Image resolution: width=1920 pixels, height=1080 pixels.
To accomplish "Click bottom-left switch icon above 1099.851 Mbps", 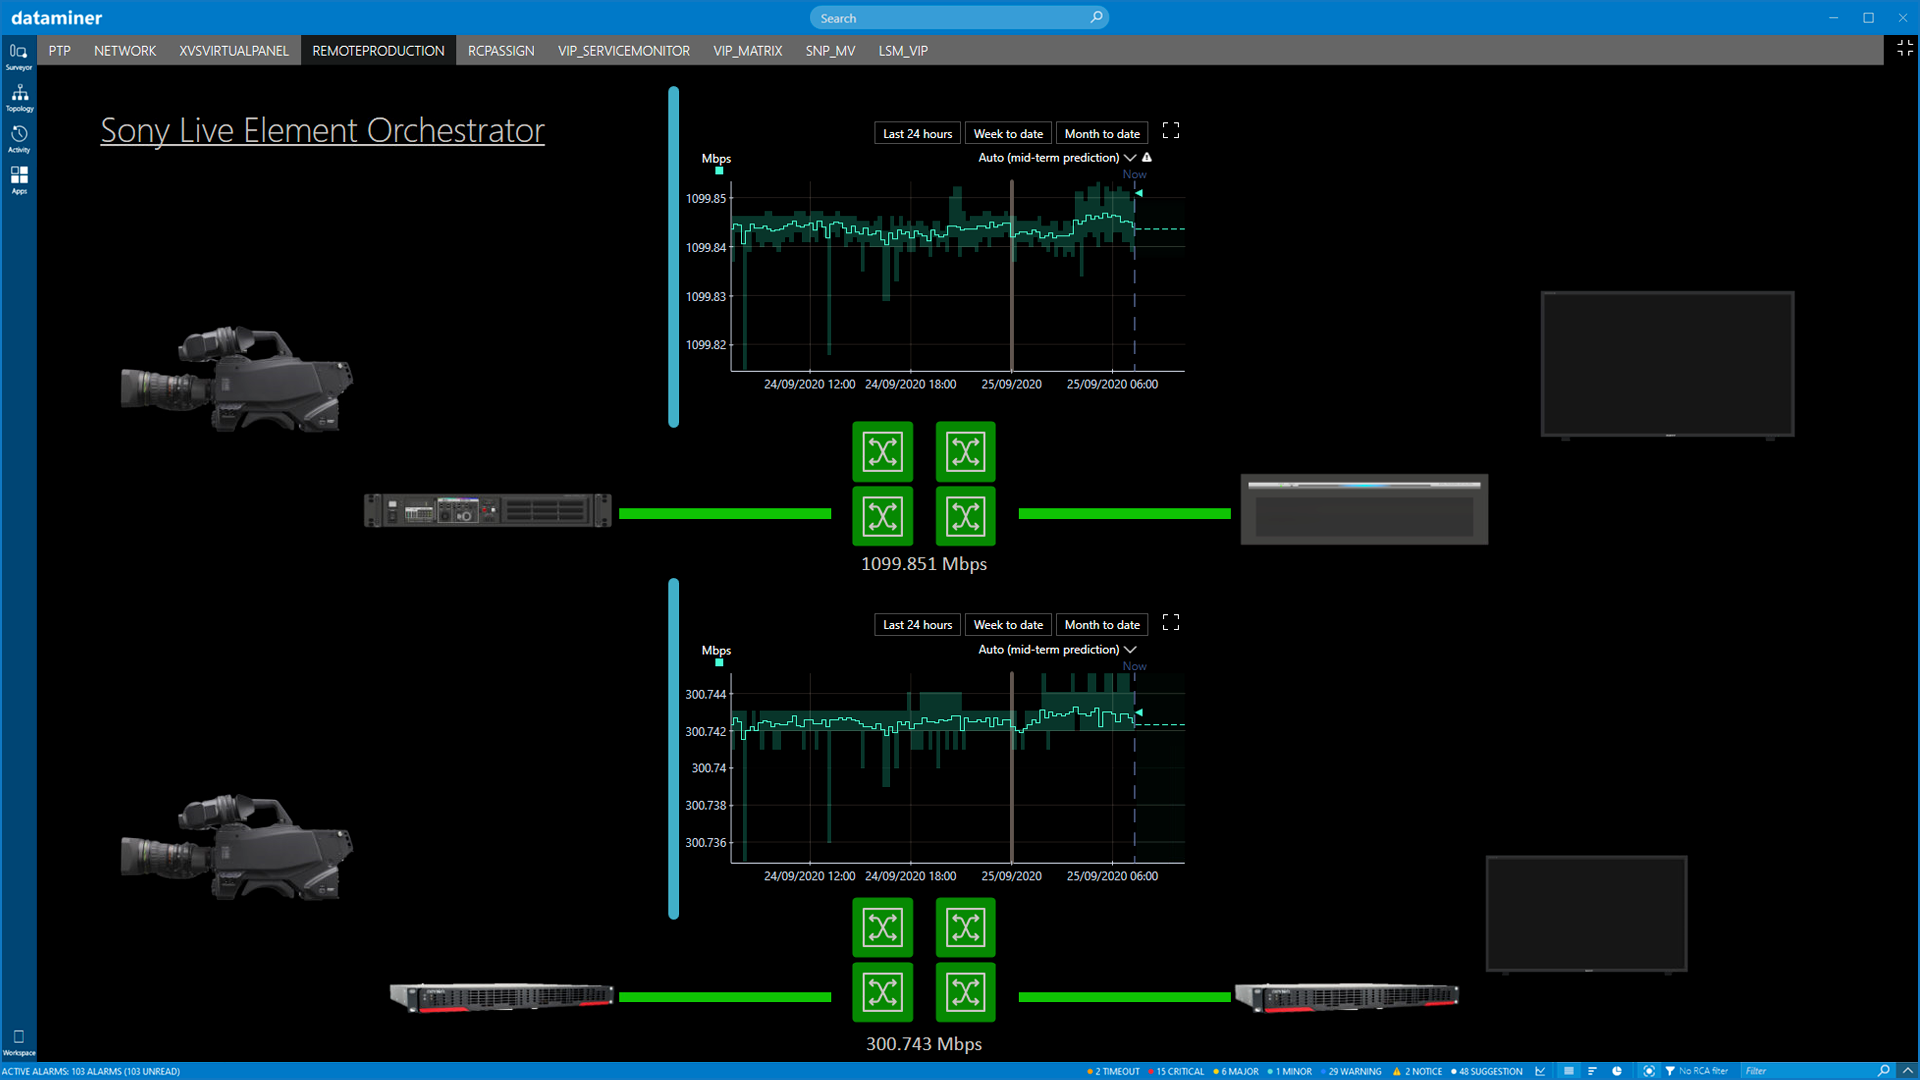I will (x=882, y=516).
